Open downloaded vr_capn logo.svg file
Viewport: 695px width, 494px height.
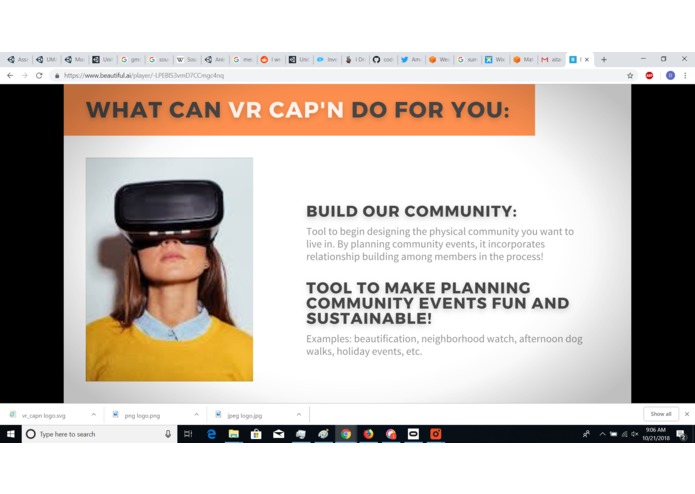click(43, 415)
